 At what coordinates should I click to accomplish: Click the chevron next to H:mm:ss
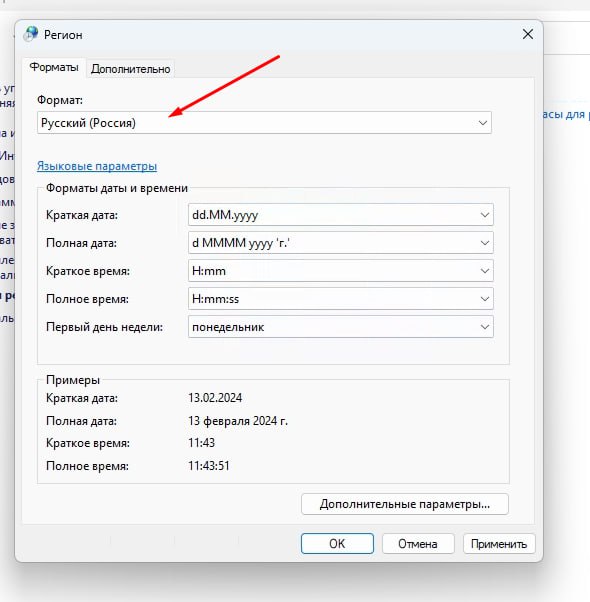coord(484,299)
